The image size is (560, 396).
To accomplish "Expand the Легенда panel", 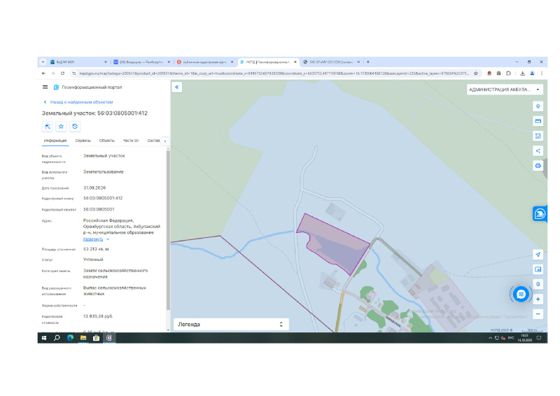I will tap(231, 324).
